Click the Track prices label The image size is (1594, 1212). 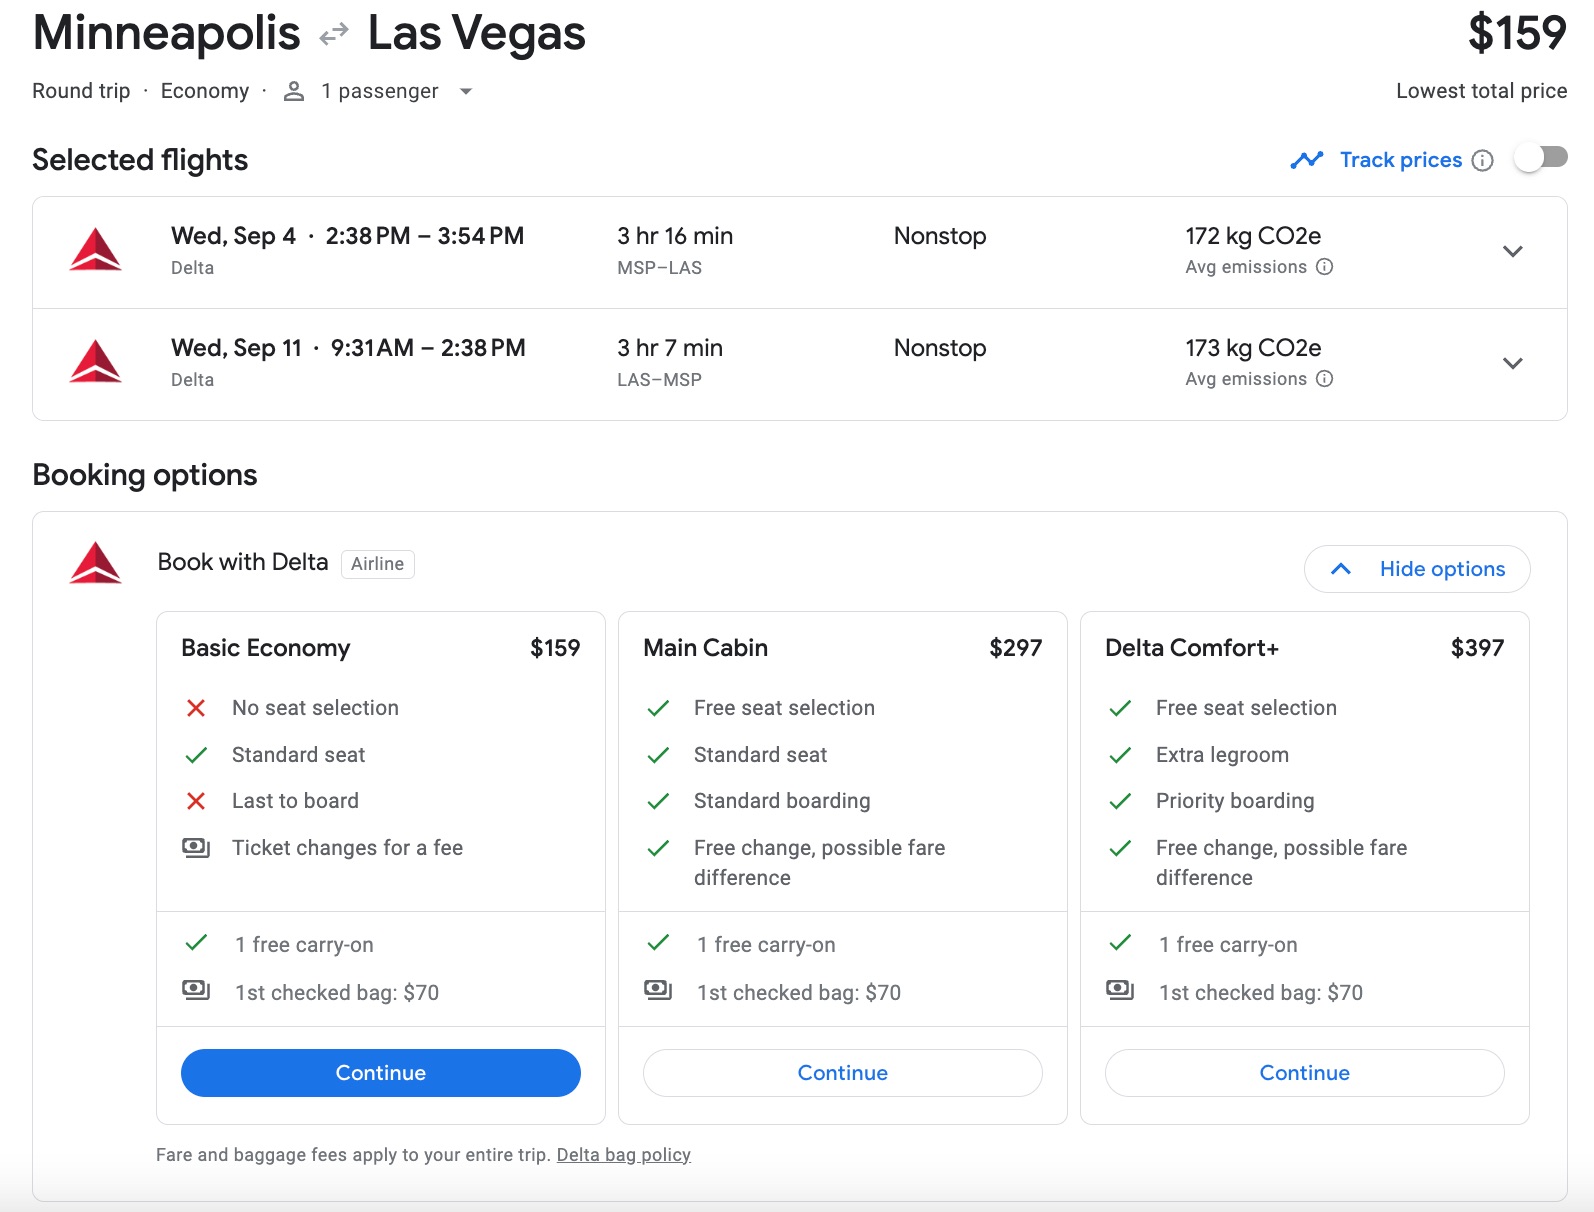(x=1401, y=160)
